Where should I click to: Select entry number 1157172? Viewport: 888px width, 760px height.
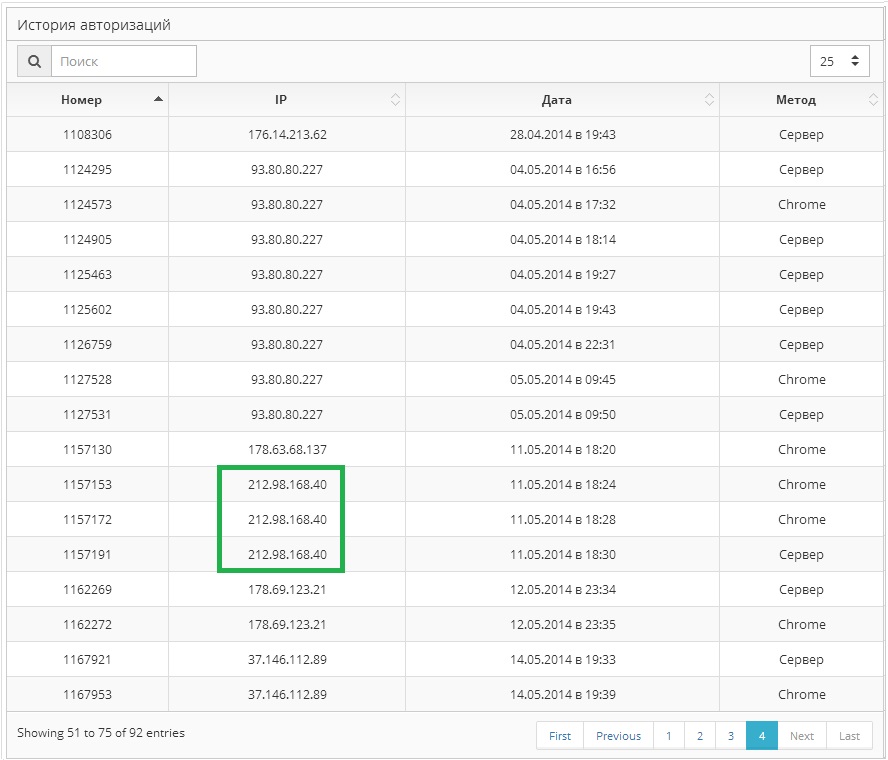tap(87, 520)
